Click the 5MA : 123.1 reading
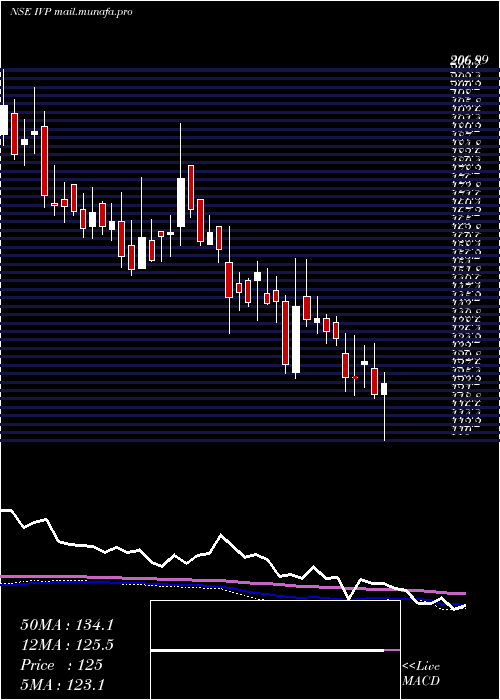 point(62,685)
